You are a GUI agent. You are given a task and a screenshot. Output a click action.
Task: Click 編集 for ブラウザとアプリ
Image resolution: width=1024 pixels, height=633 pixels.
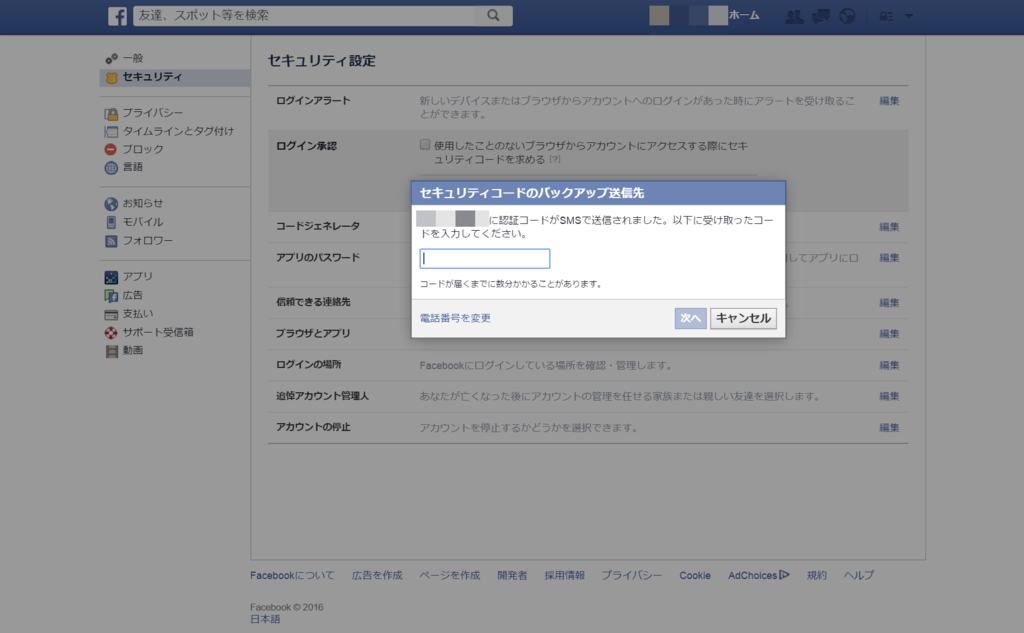[889, 334]
